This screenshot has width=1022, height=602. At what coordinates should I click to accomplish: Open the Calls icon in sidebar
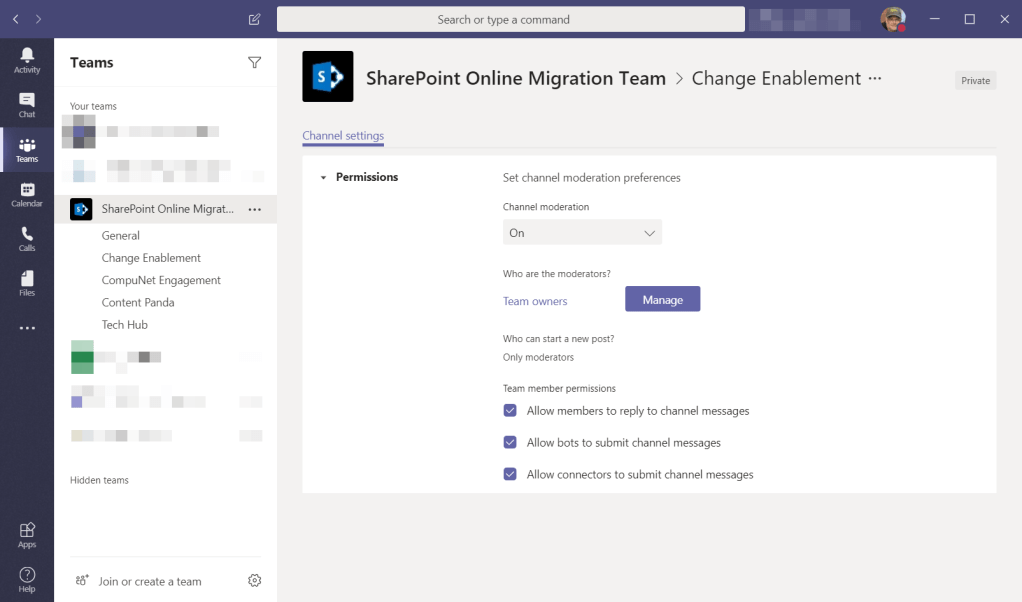point(27,238)
